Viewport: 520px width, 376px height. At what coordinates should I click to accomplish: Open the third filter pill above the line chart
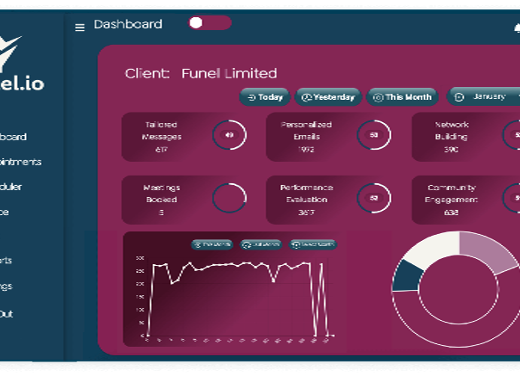click(x=313, y=245)
